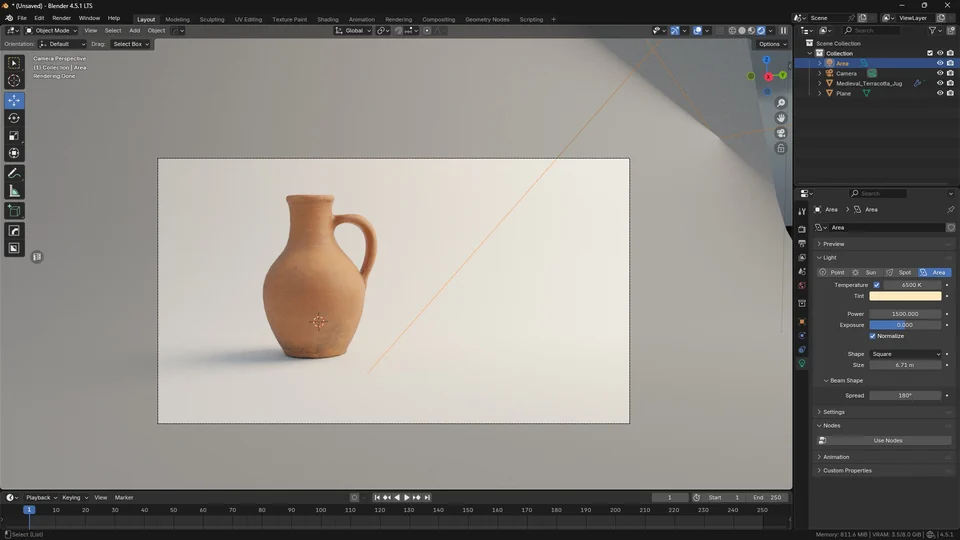The width and height of the screenshot is (960, 540).
Task: Adjust the Spread 180° slider
Action: (x=906, y=396)
